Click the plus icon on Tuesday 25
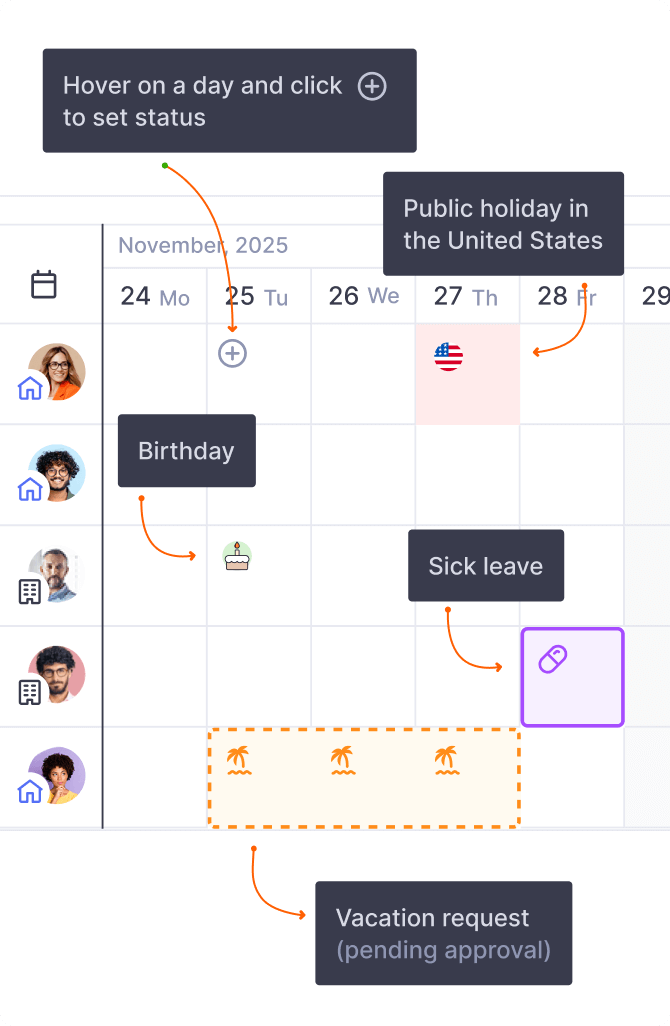Image resolution: width=670 pixels, height=1026 pixels. 233,353
